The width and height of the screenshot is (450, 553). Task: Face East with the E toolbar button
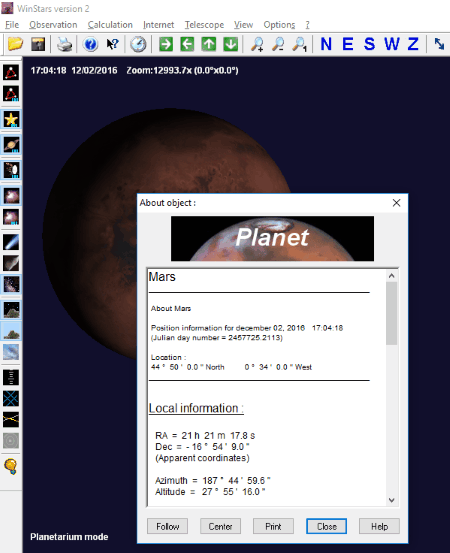coord(348,44)
